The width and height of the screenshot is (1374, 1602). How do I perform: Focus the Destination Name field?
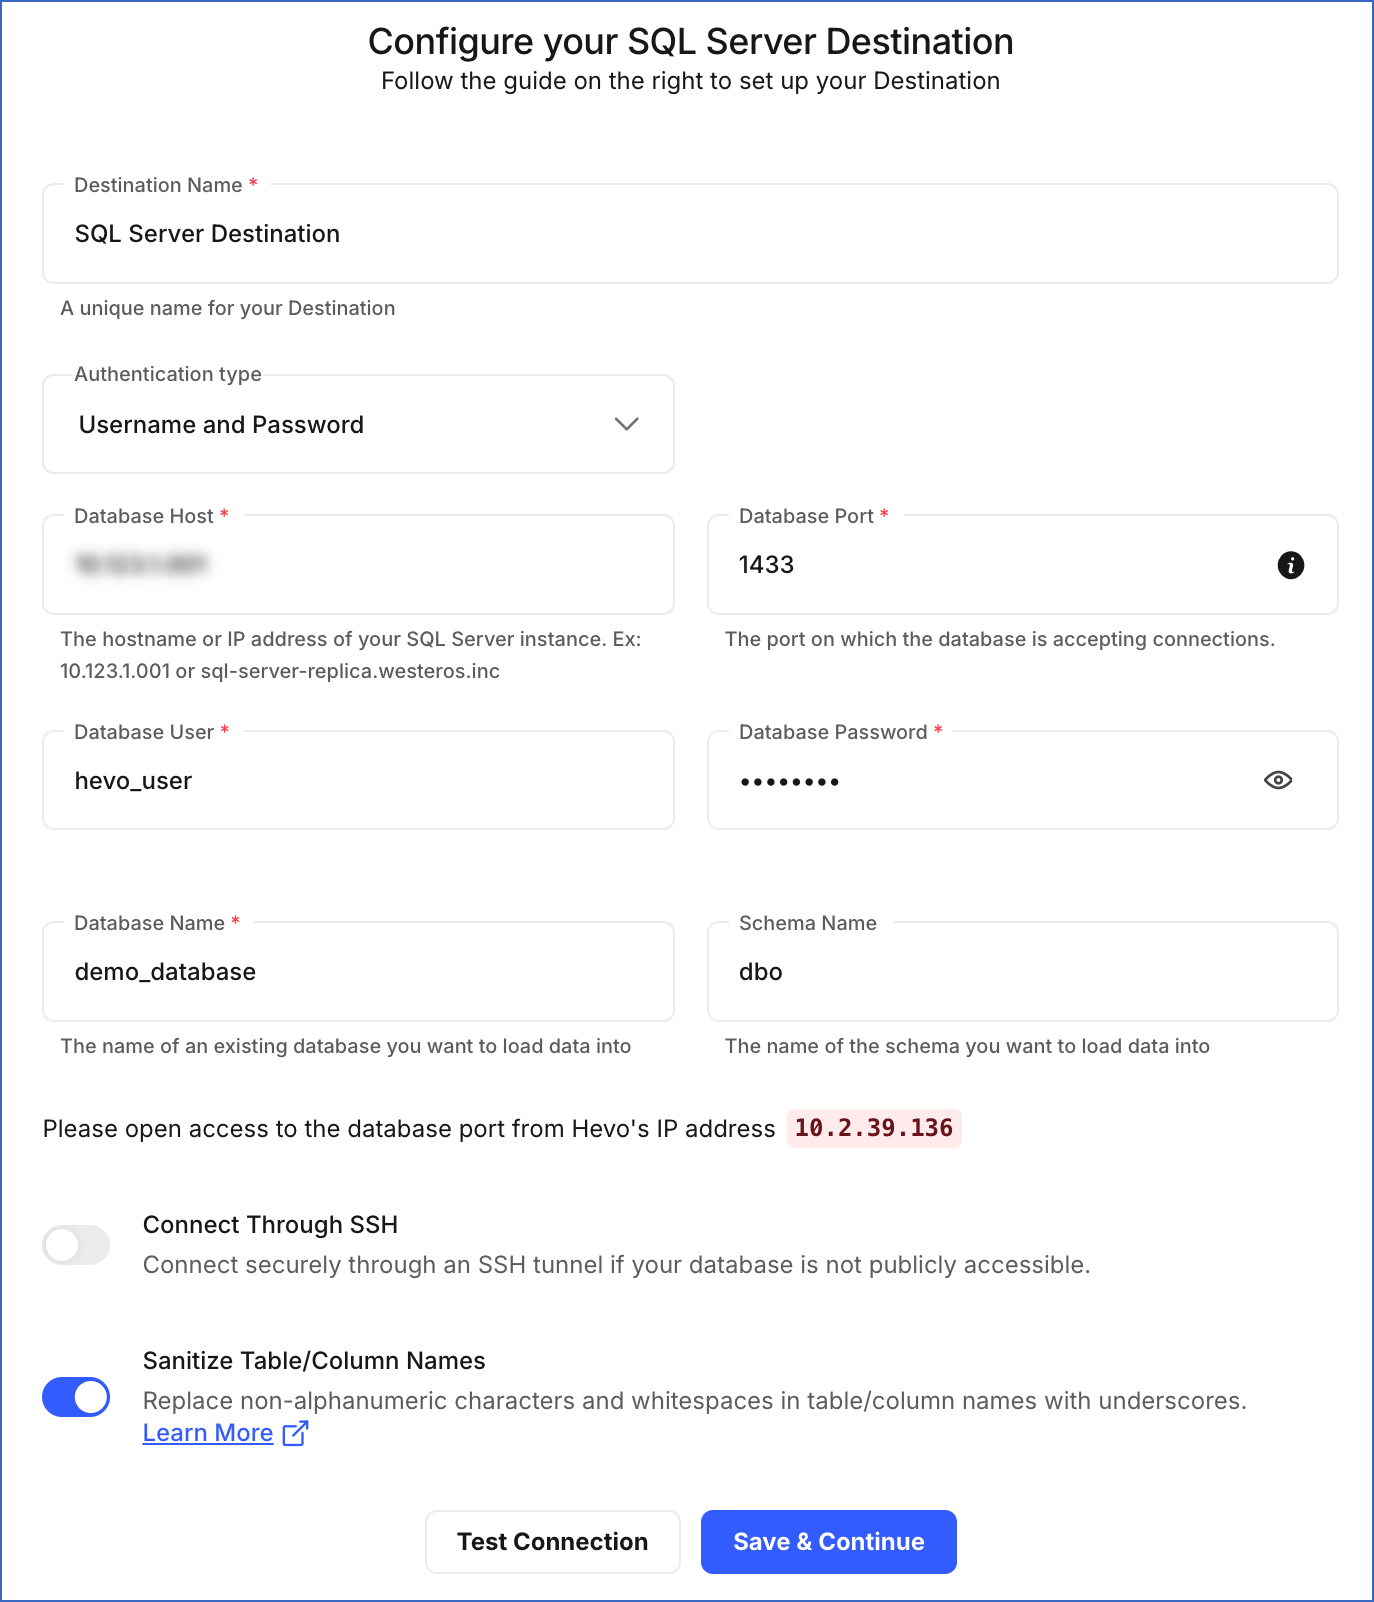[690, 234]
